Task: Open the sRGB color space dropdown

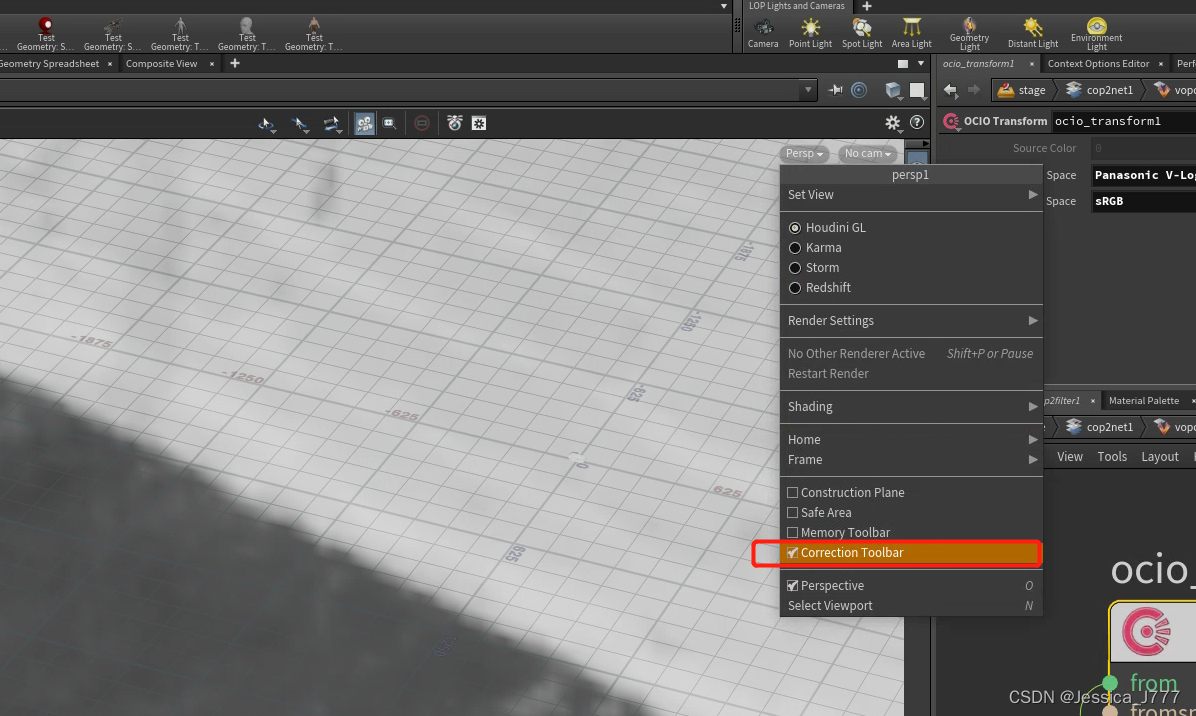Action: click(x=1143, y=201)
